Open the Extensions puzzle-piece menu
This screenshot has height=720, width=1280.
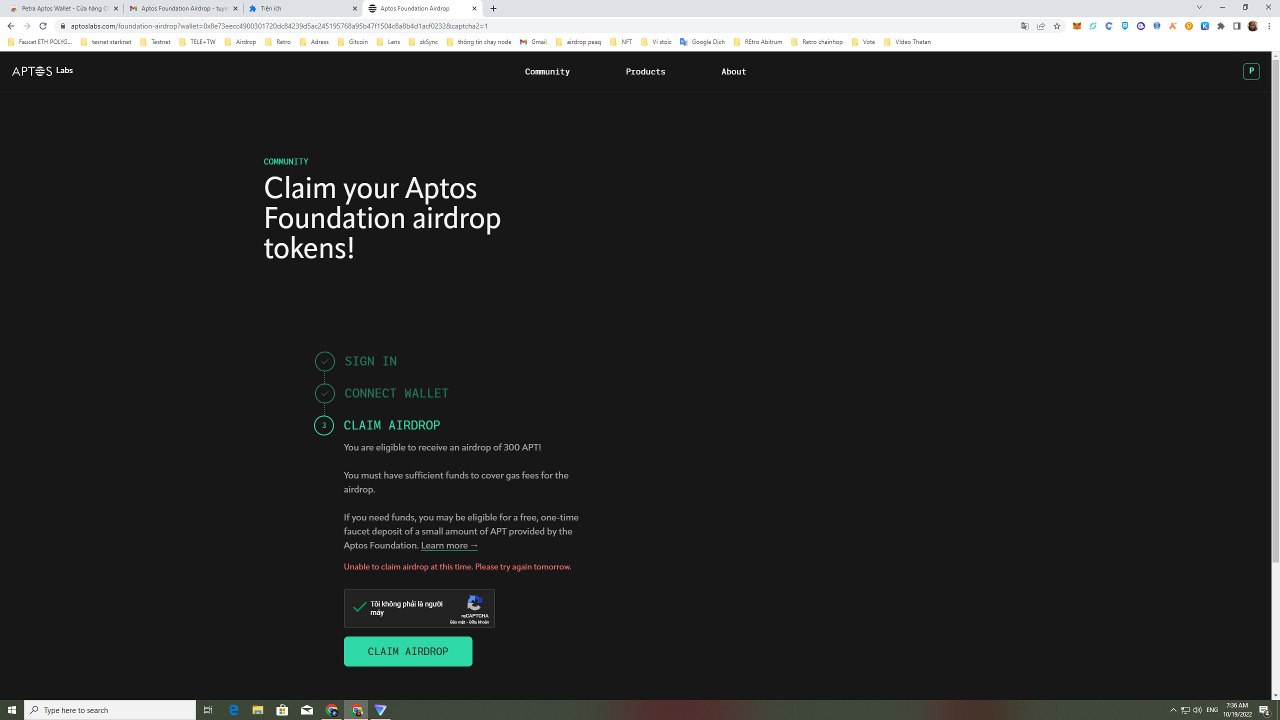click(1221, 26)
